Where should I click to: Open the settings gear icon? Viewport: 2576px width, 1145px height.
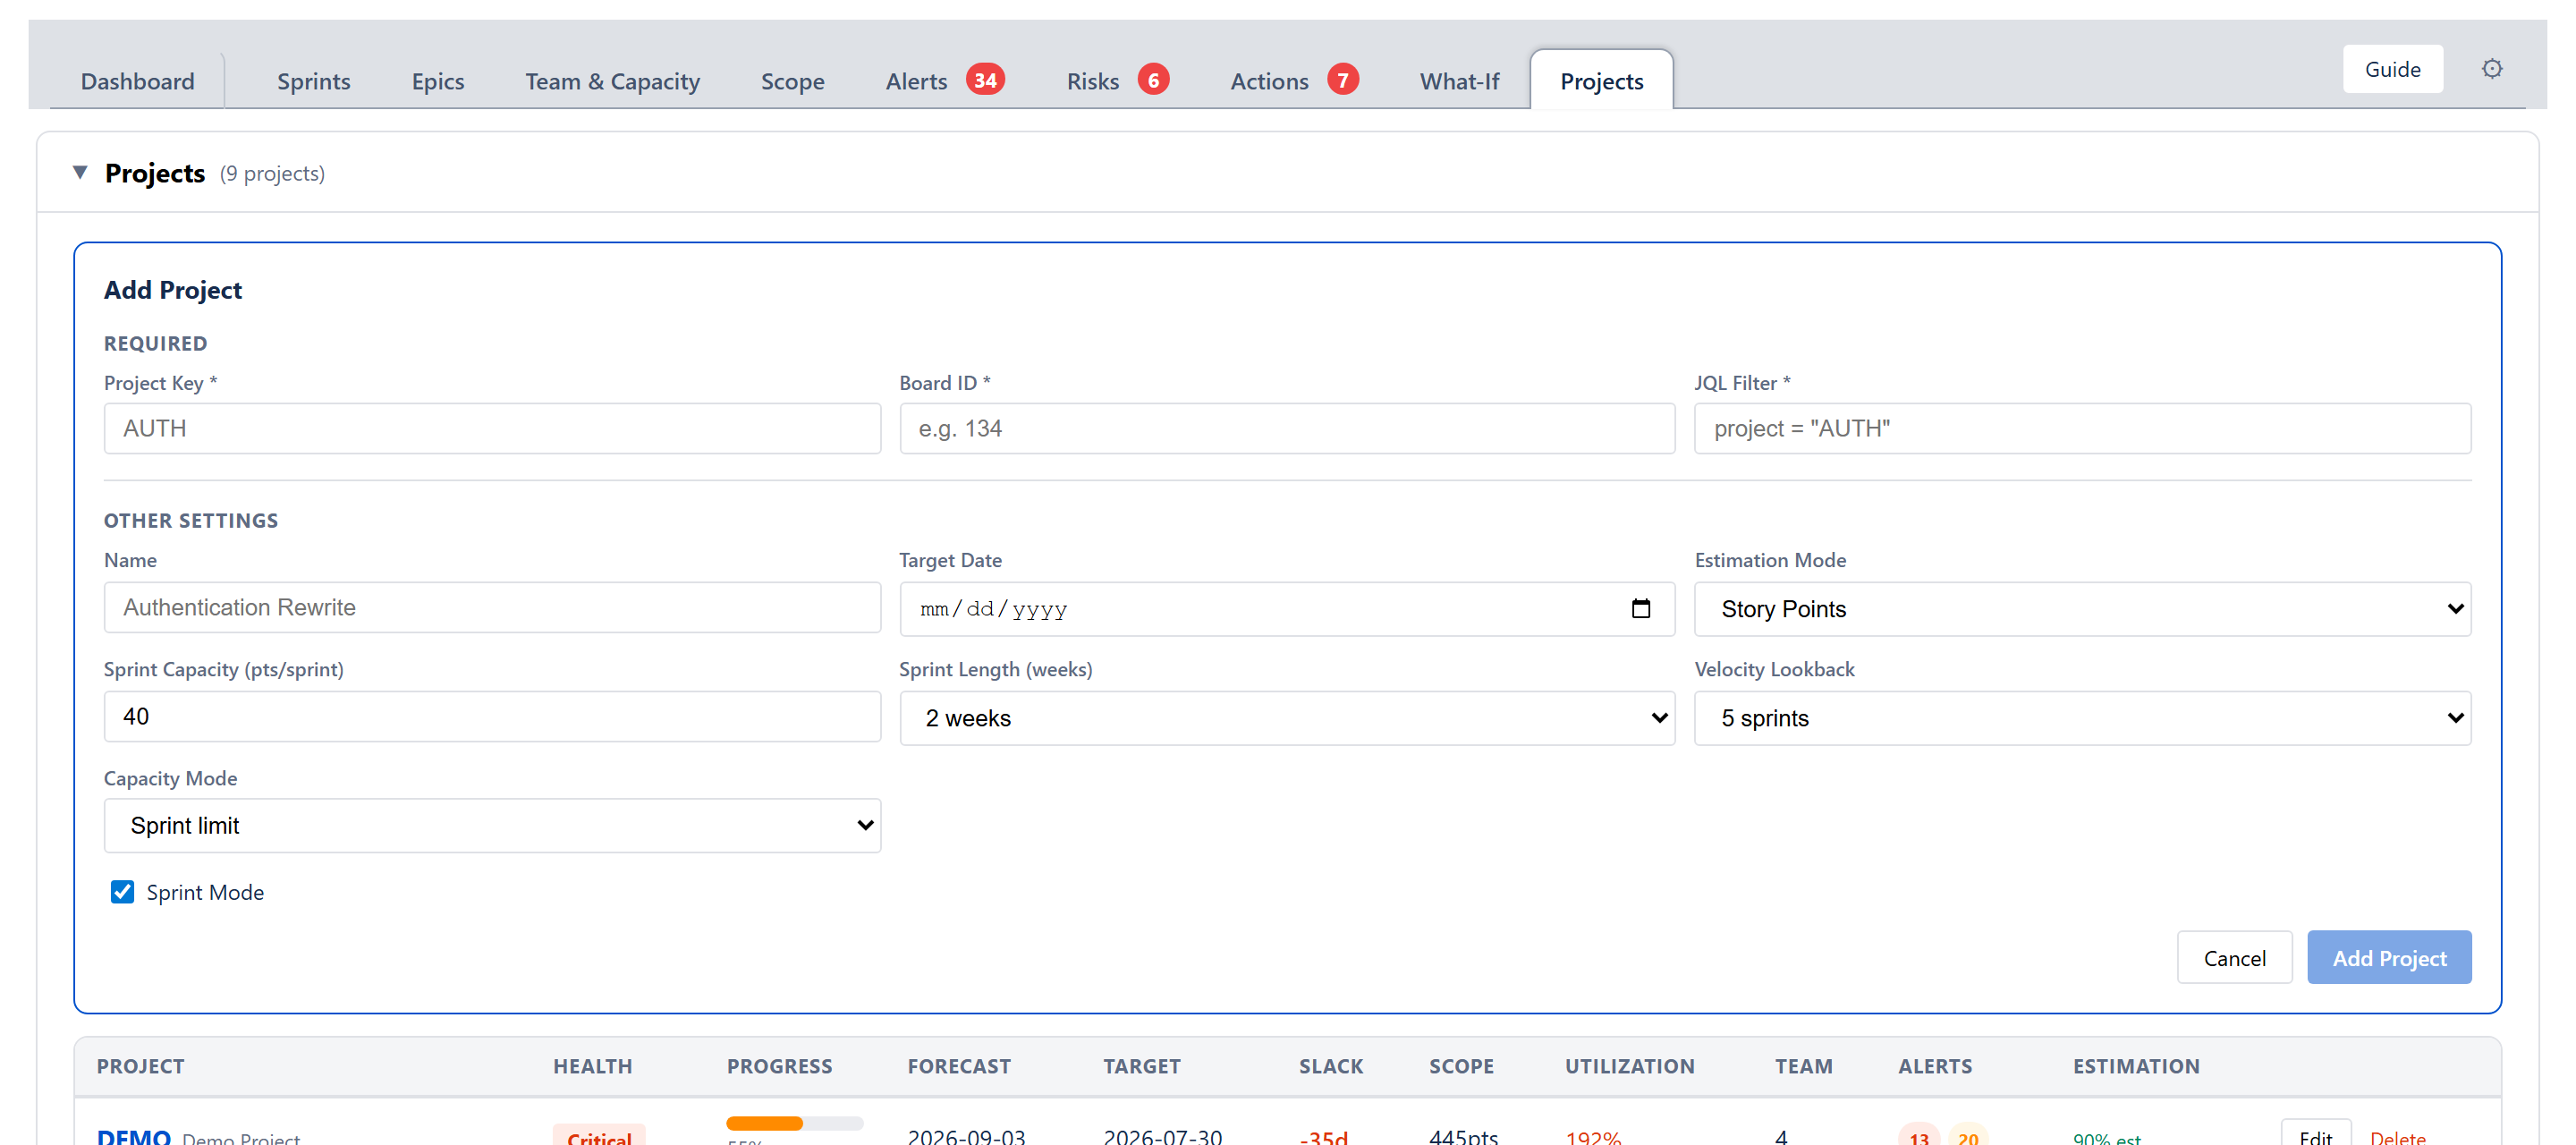pyautogui.click(x=2491, y=68)
